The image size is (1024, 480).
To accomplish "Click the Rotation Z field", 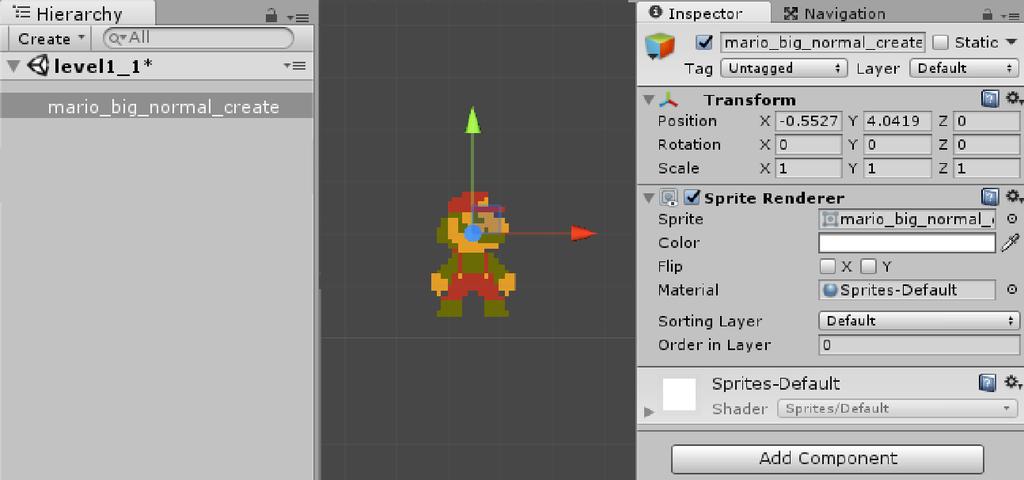I will (x=986, y=144).
